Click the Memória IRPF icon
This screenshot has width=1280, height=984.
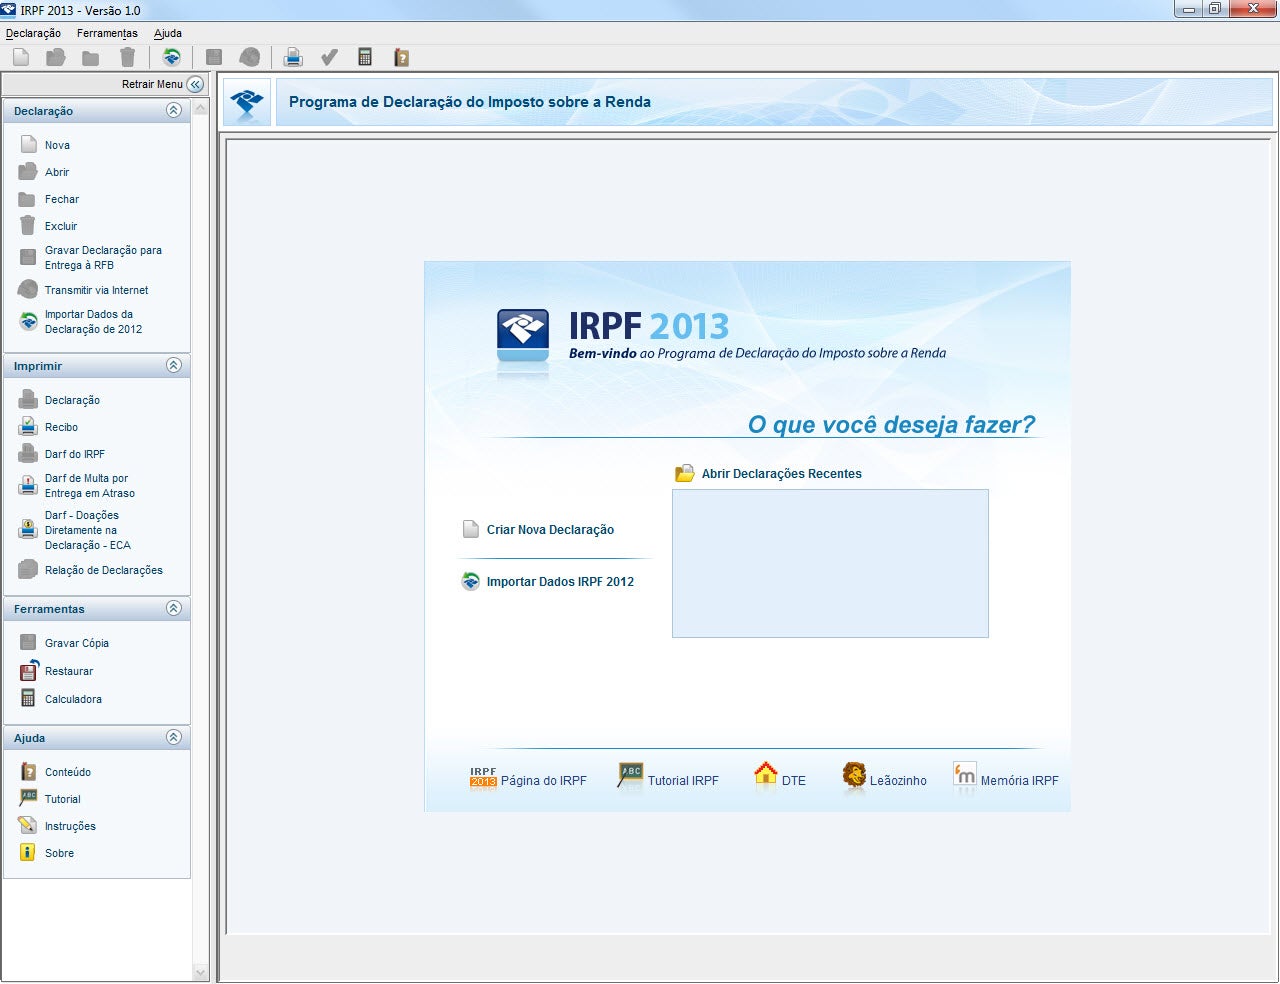[x=964, y=775]
